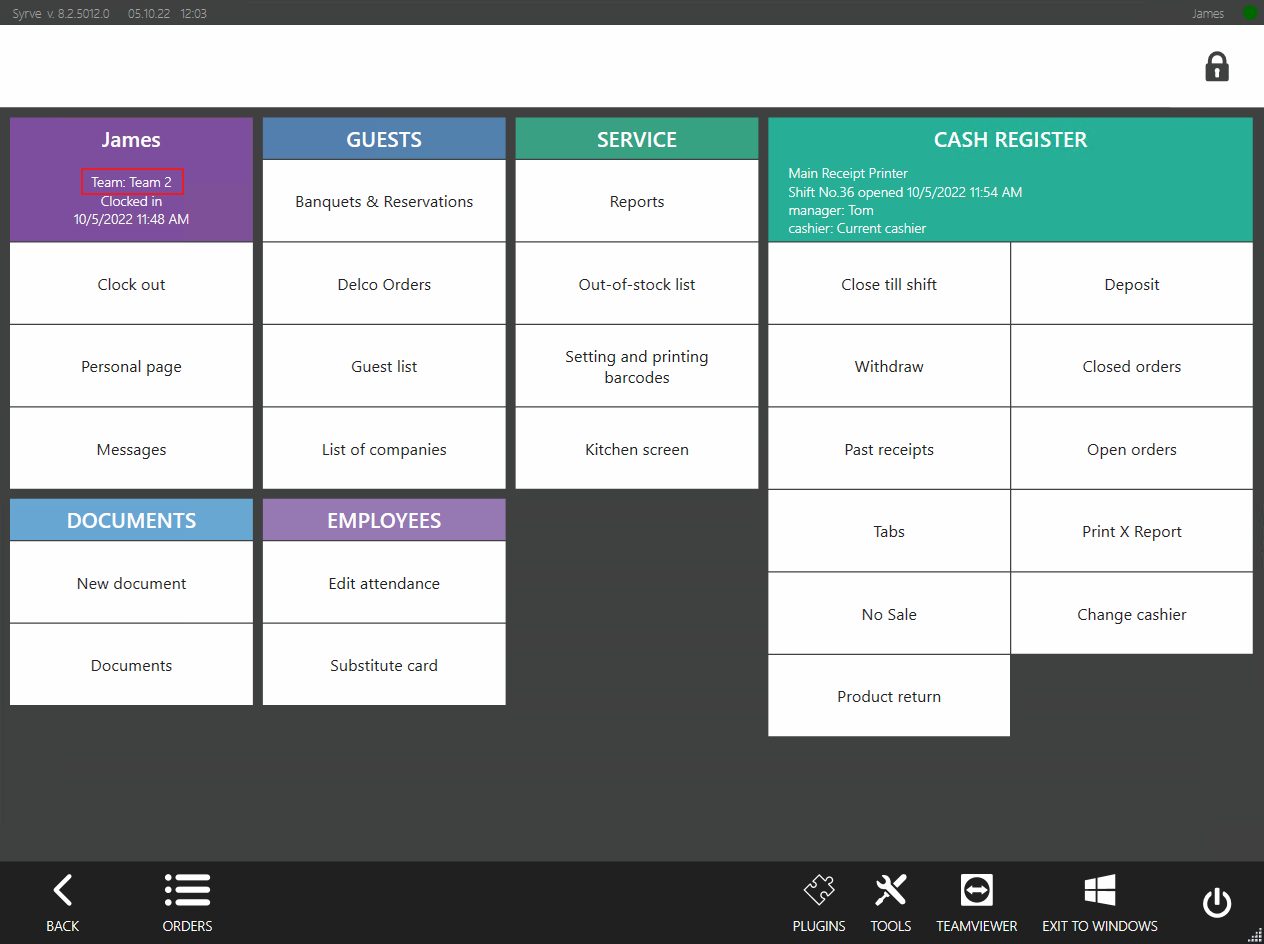Click the Product return button
Screen dimensions: 1264x944
point(889,696)
